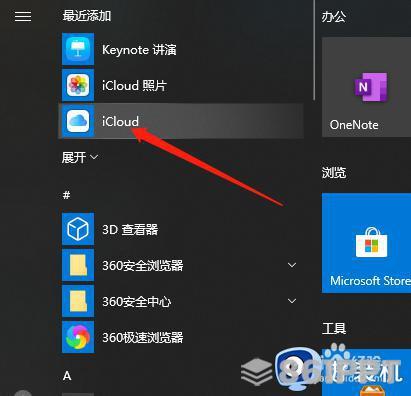
Task: Select the A alphabet index header
Action: click(67, 376)
